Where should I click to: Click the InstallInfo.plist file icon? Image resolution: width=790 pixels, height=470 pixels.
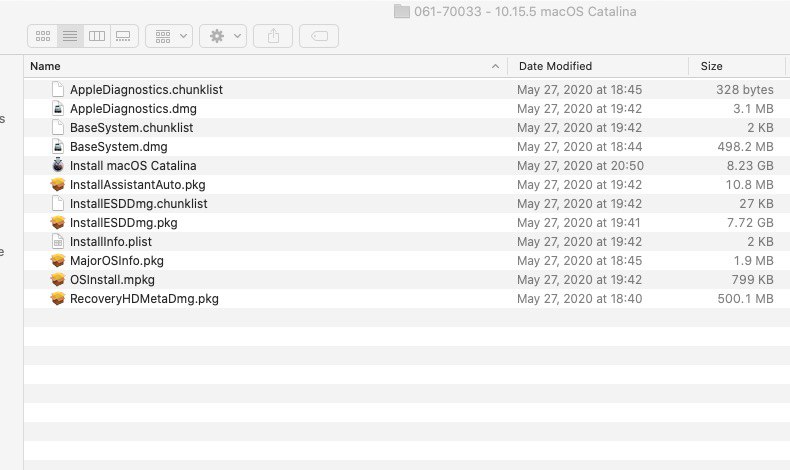pos(58,241)
